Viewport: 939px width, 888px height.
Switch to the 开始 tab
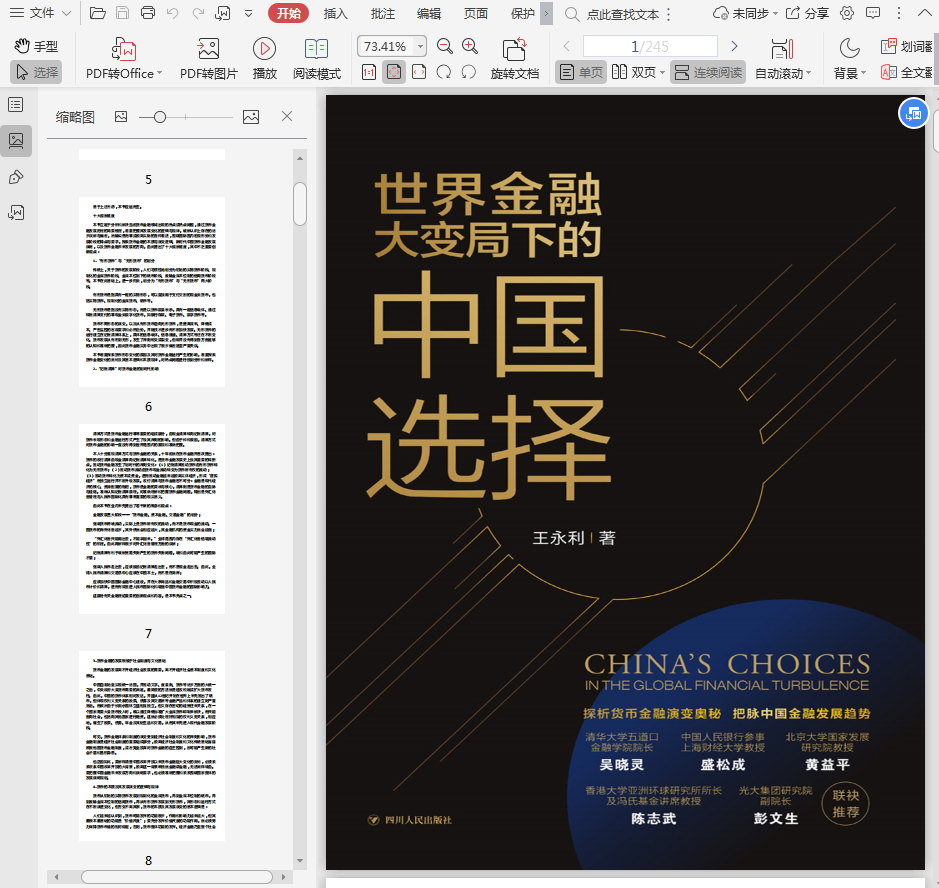288,13
